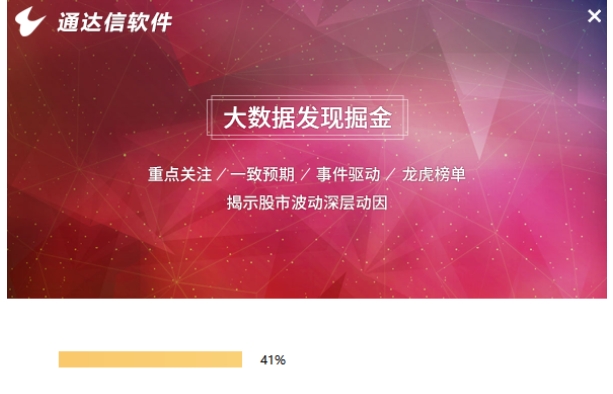
Task: Click the slash separator after 重点关注
Action: (x=221, y=174)
